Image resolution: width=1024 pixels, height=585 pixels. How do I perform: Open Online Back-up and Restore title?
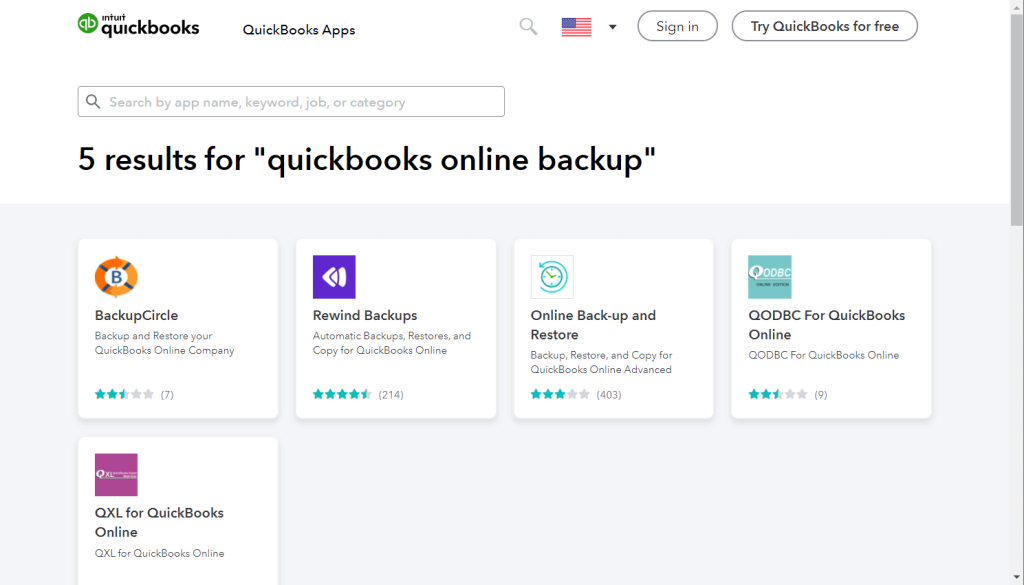point(593,325)
